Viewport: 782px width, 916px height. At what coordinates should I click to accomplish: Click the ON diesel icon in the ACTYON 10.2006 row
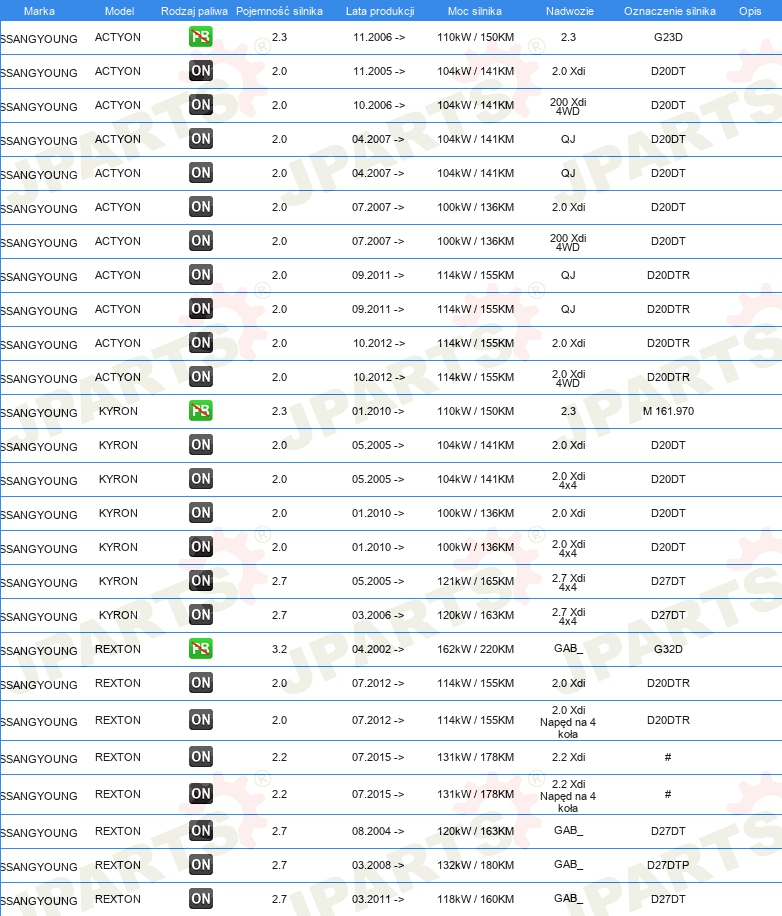point(200,105)
